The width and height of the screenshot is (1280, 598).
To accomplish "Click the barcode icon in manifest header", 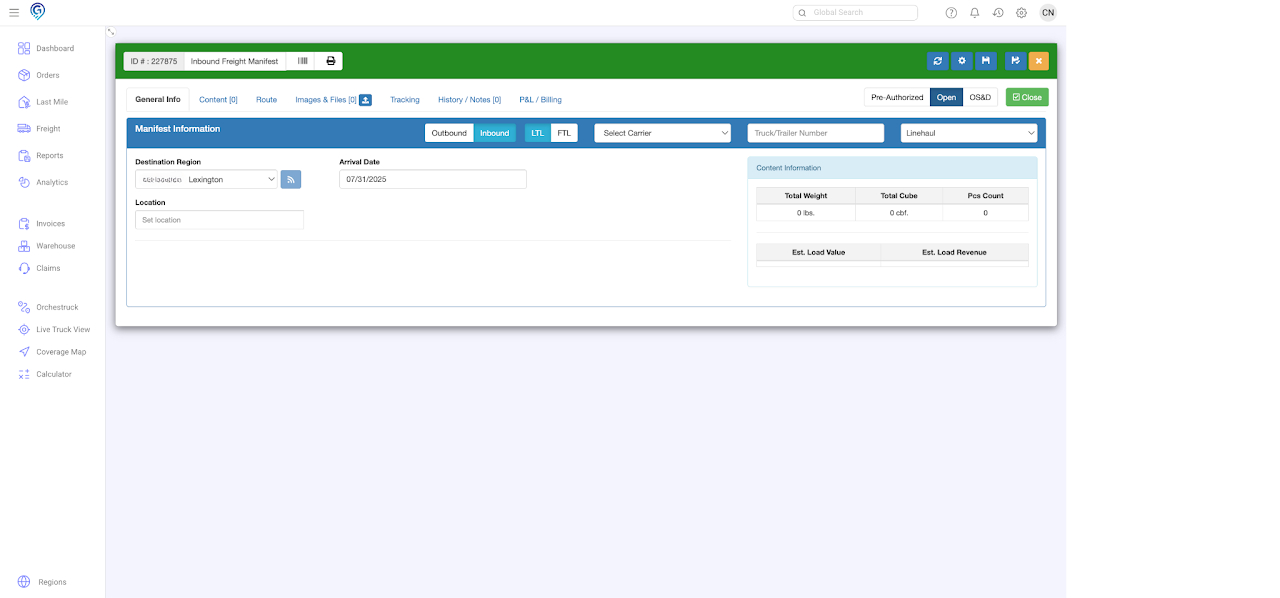I will point(302,61).
